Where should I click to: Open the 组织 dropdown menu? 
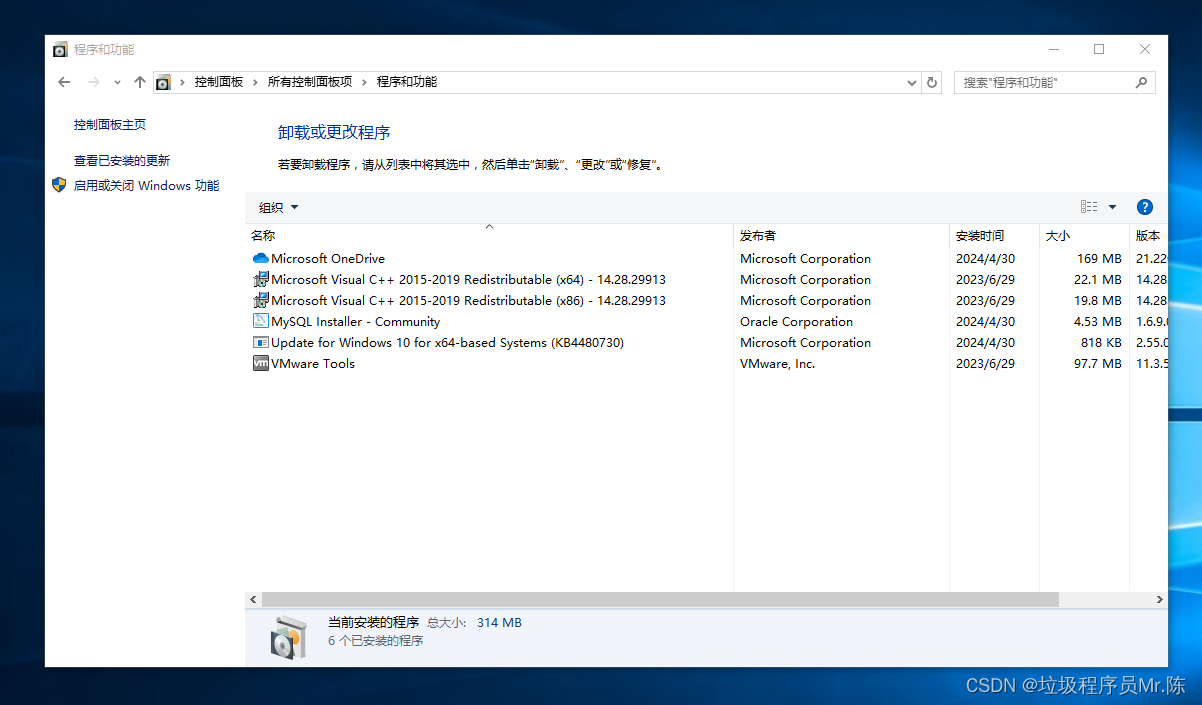click(x=278, y=207)
